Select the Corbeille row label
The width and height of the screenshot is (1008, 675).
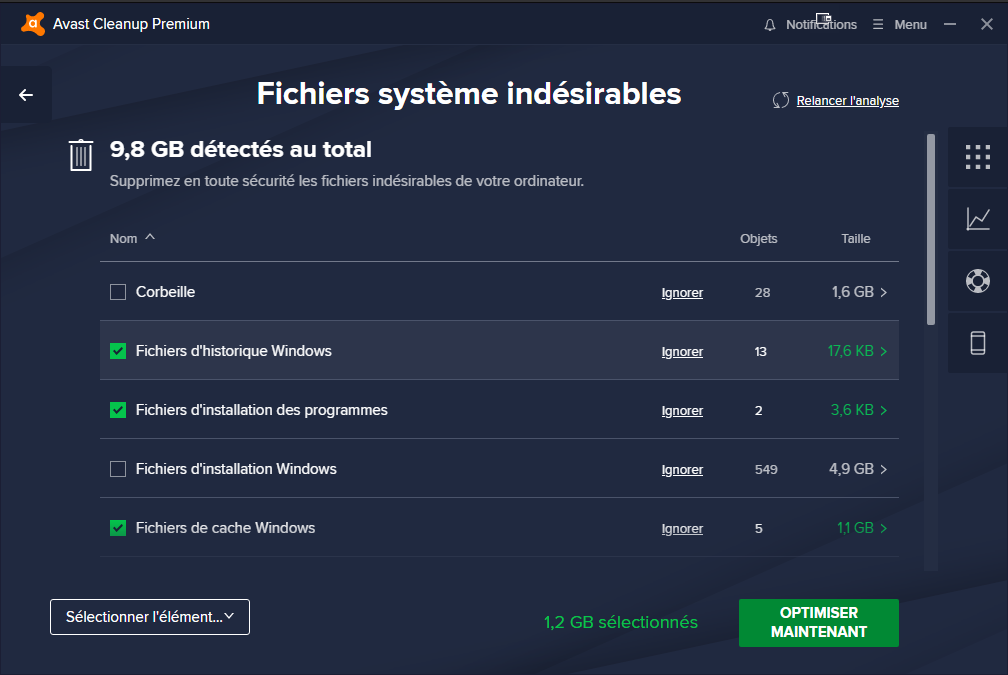pyautogui.click(x=165, y=292)
